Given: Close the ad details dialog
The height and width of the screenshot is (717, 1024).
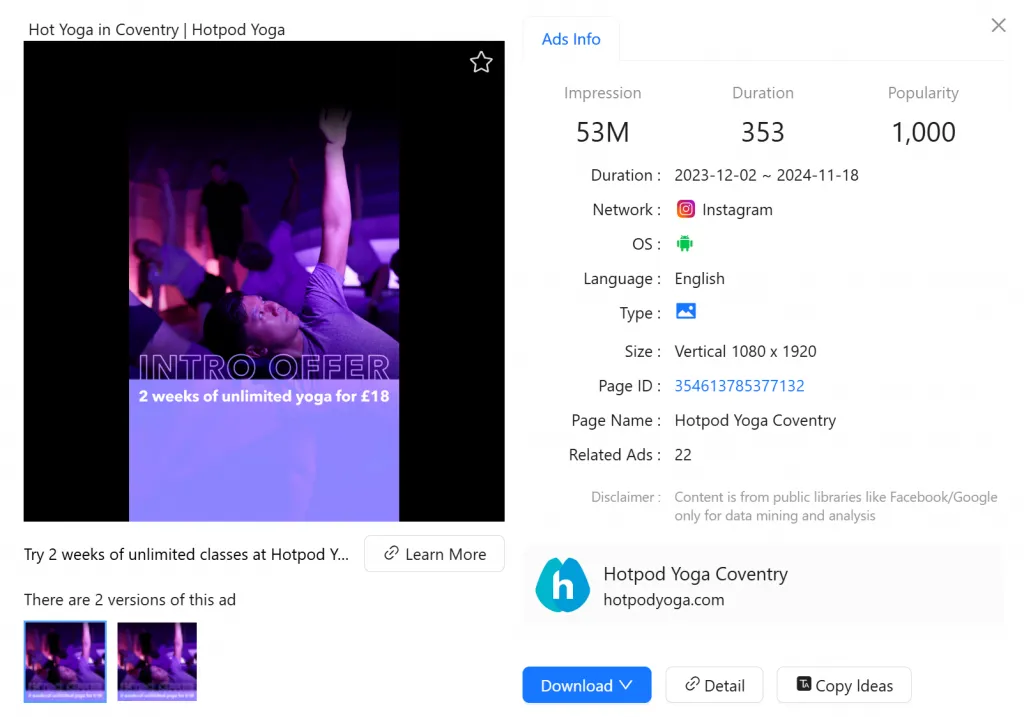Looking at the screenshot, I should tap(998, 26).
